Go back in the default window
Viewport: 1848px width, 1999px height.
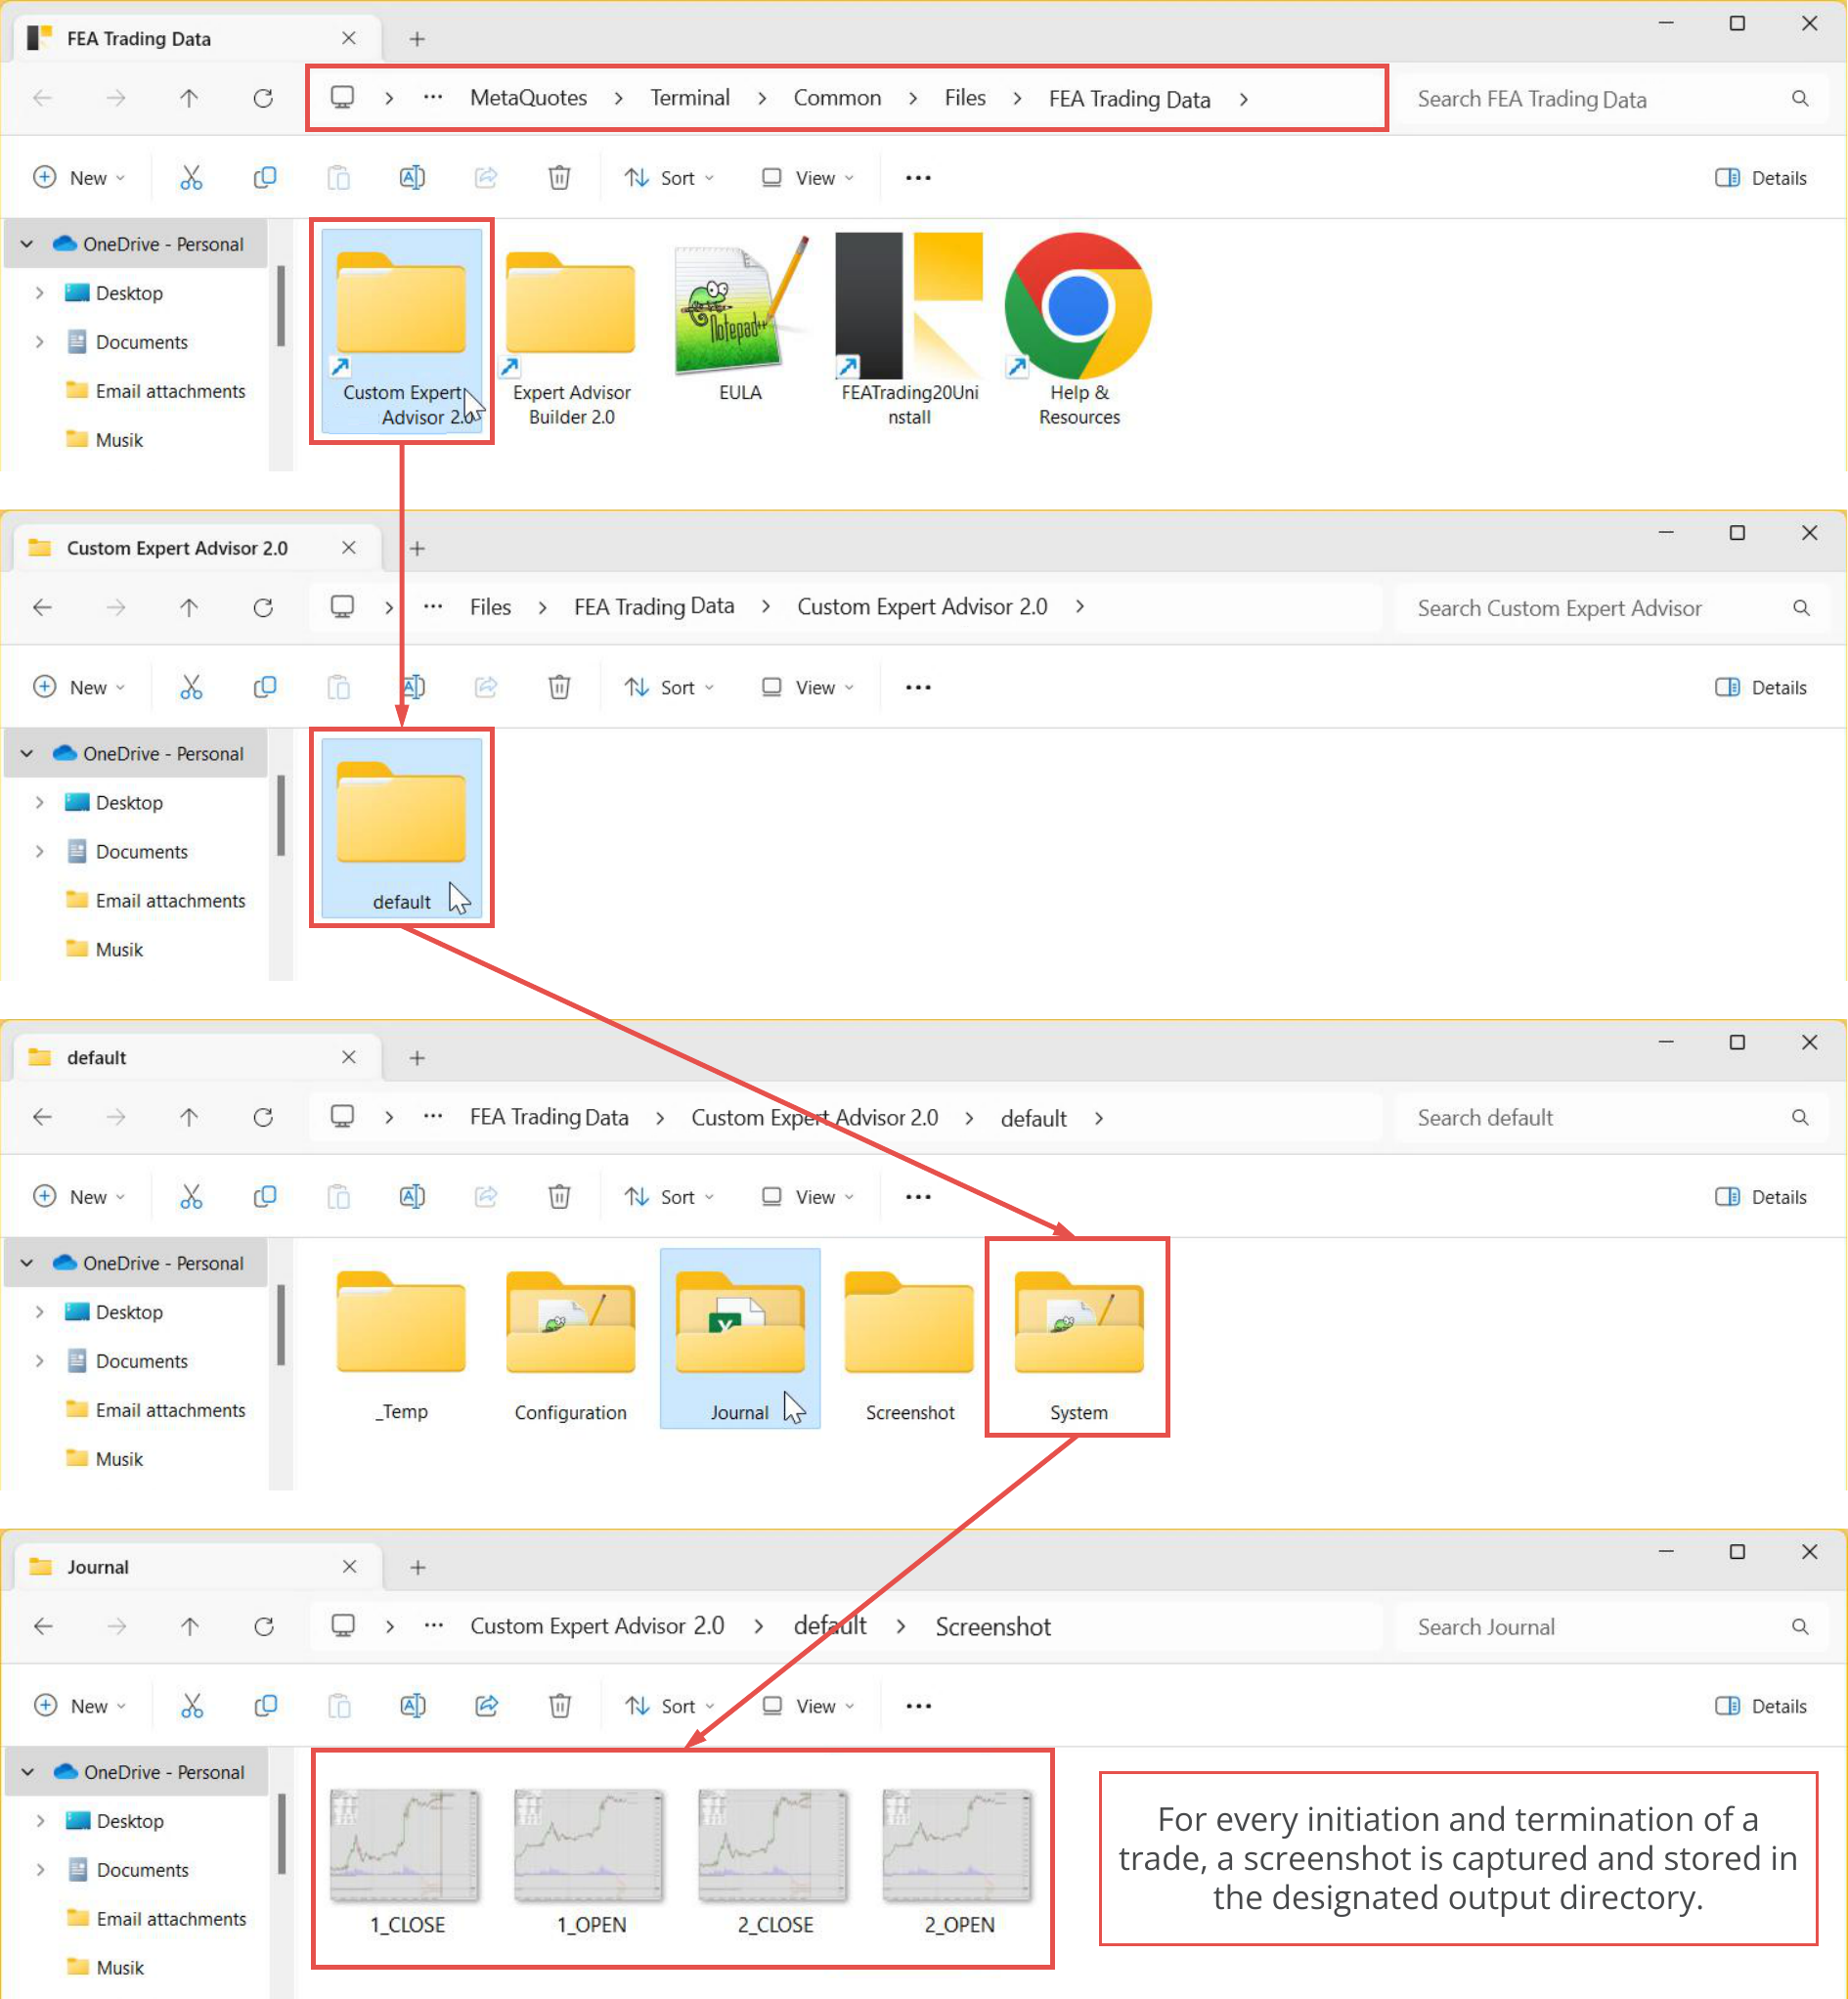pos(42,1117)
